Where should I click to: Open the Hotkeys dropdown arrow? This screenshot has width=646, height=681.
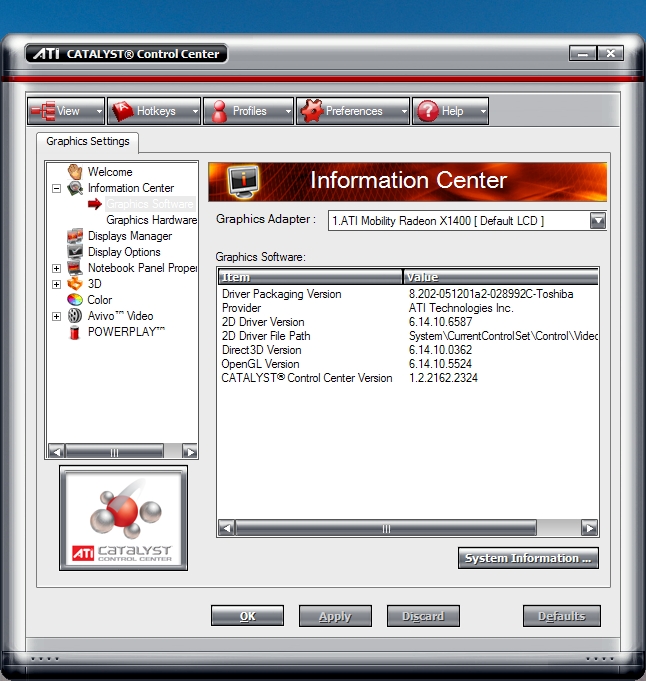click(x=195, y=112)
